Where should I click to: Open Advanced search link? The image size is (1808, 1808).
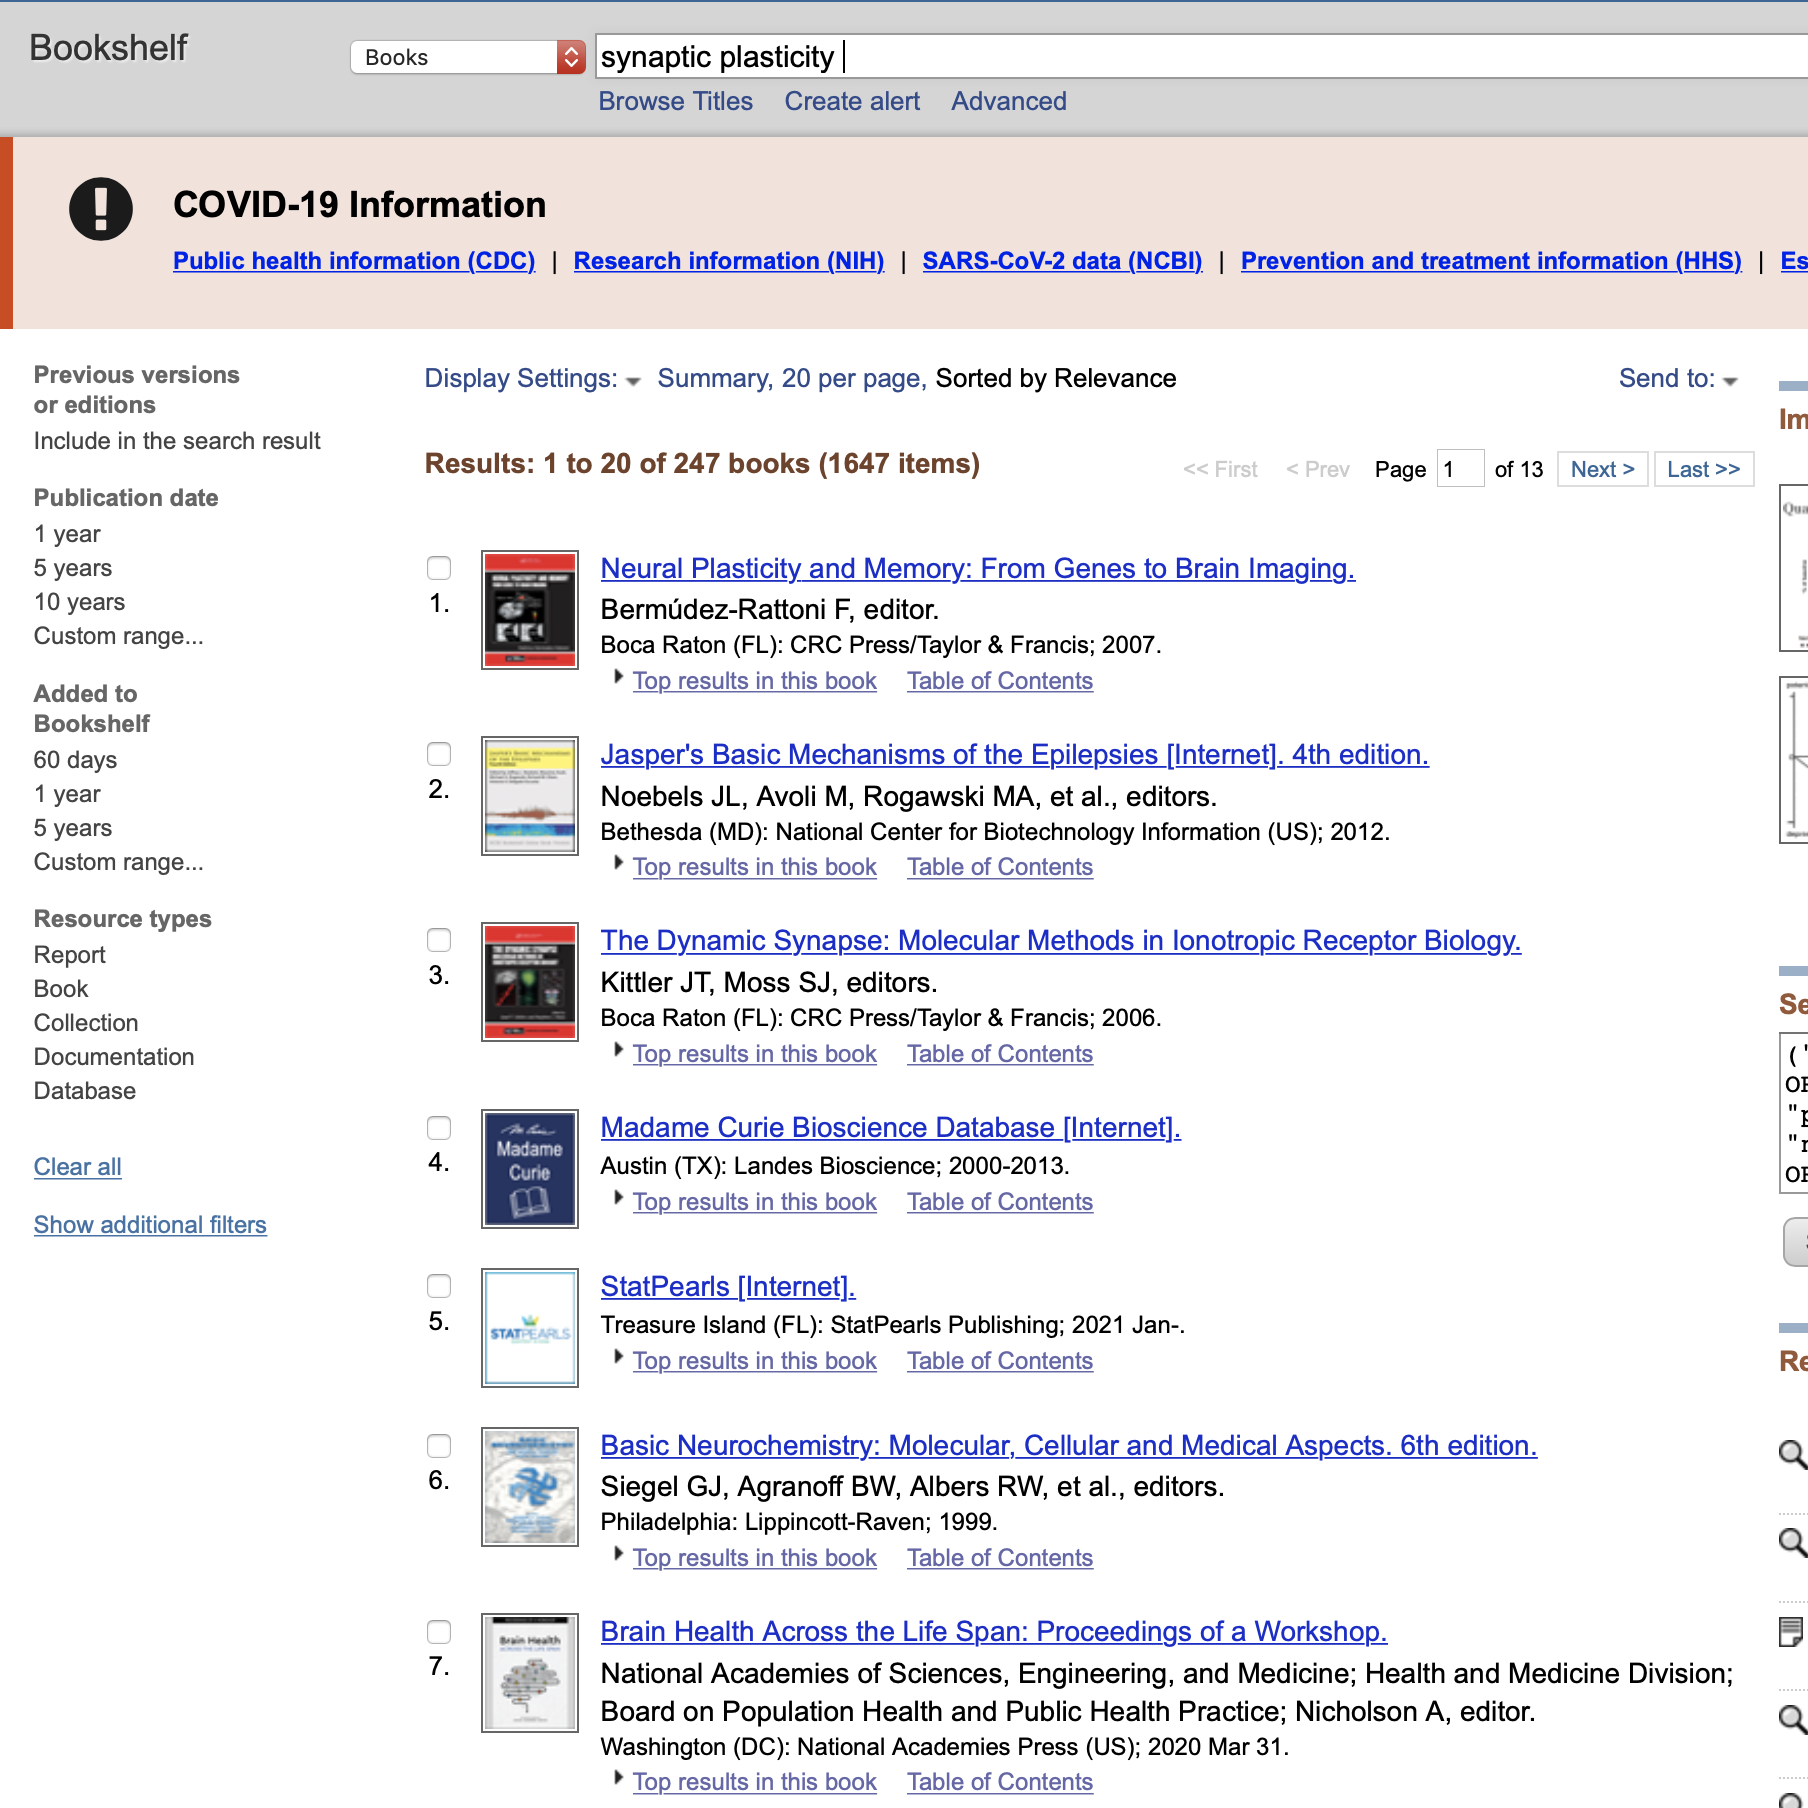[x=1008, y=101]
